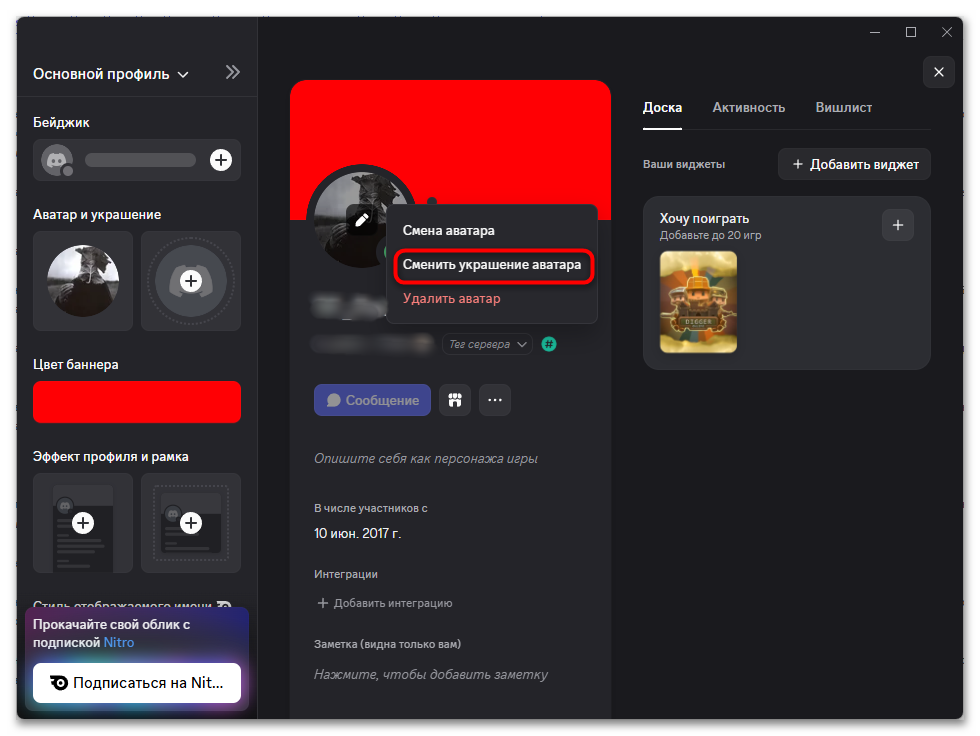Click the Хочу поиграть widget title
Screen dimensions: 980x736
tap(704, 219)
